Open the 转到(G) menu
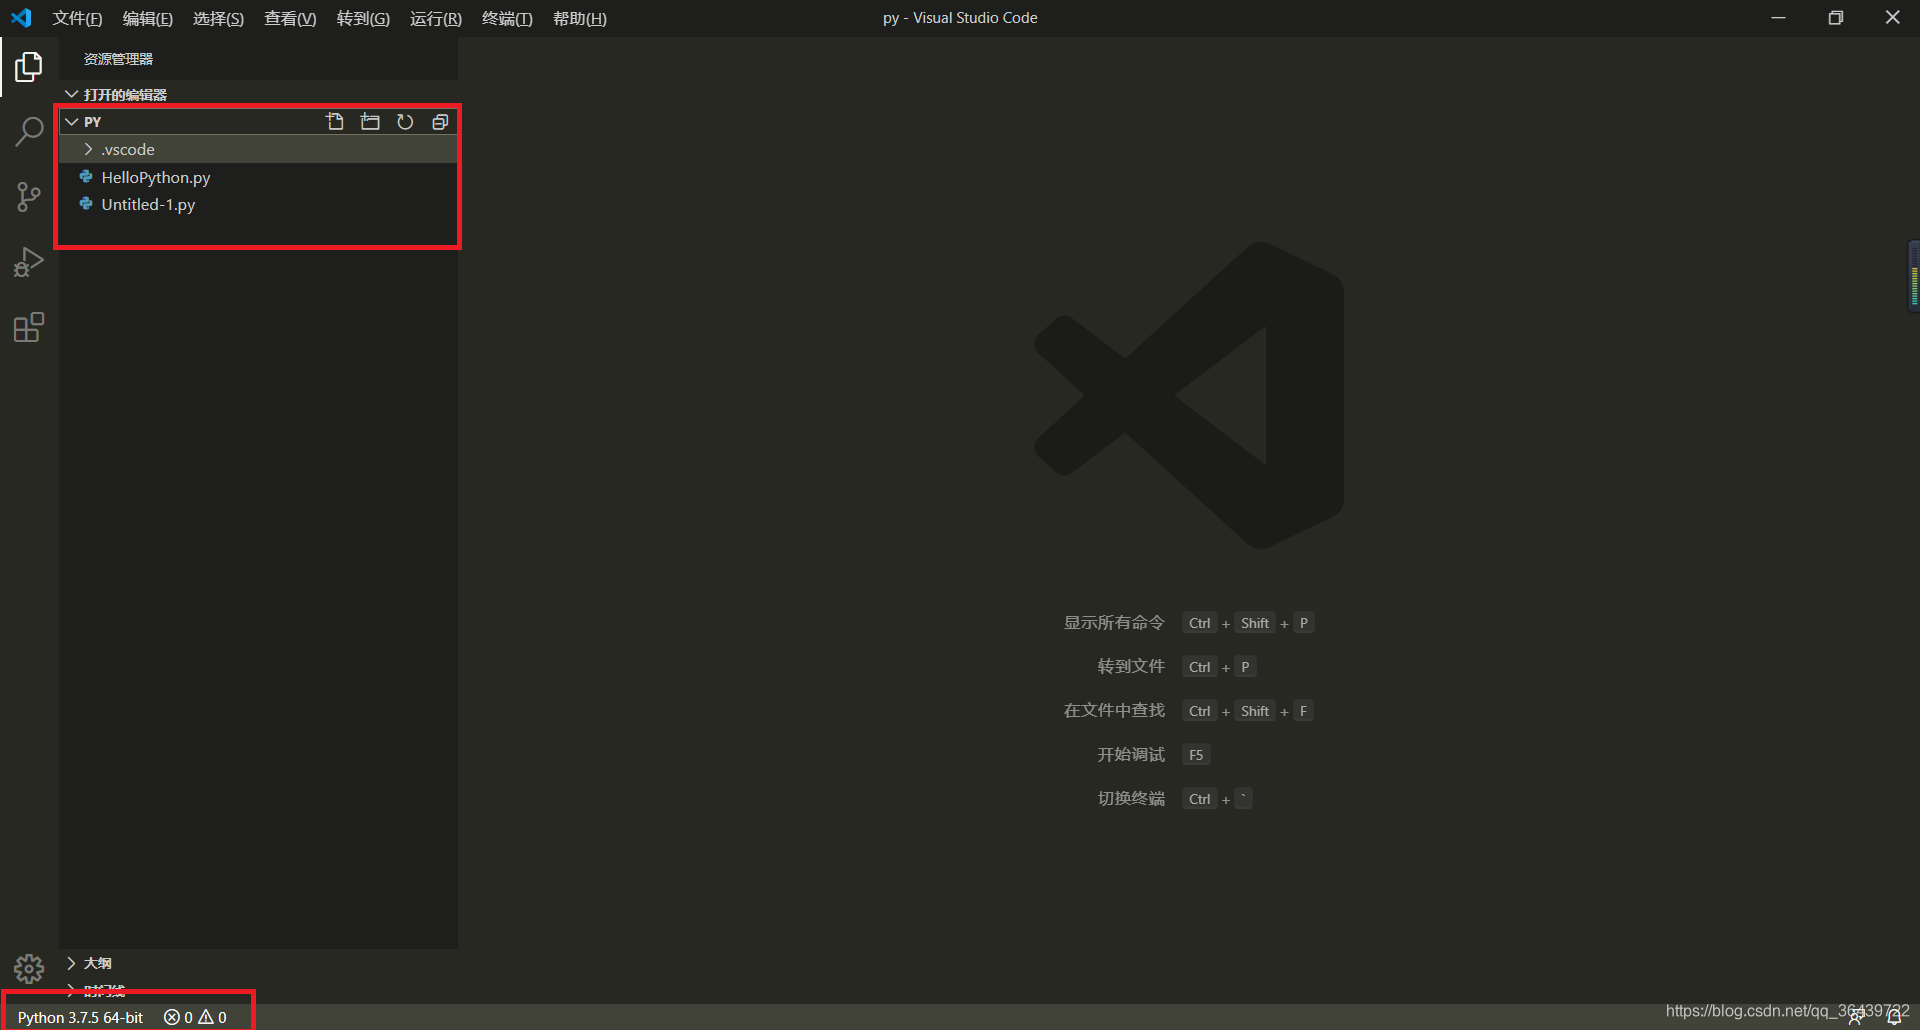The width and height of the screenshot is (1920, 1030). [363, 19]
